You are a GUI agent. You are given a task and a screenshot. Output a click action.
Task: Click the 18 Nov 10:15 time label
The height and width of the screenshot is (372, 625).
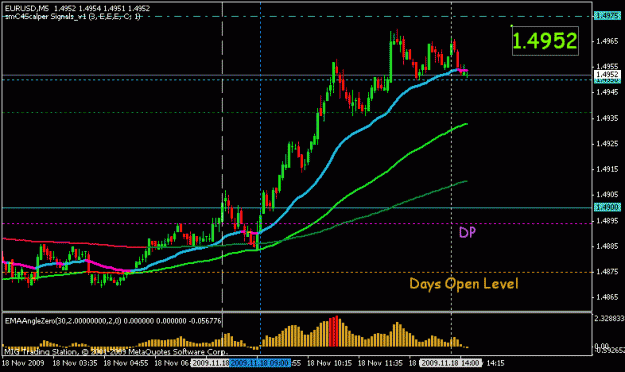[x=329, y=363]
